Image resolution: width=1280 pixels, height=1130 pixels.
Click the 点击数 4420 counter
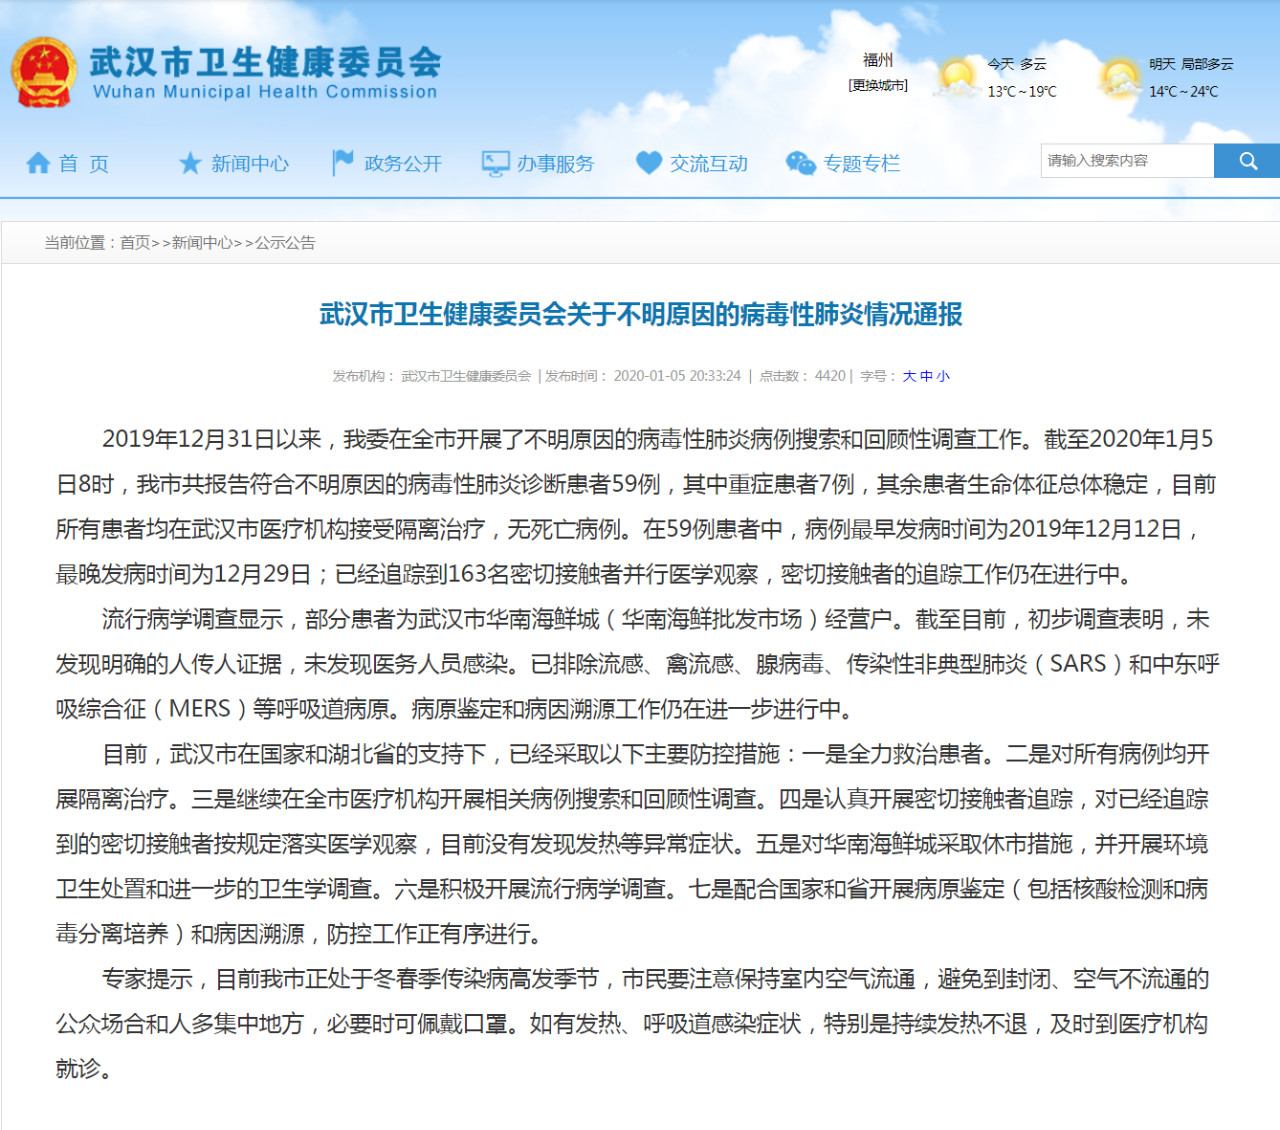(802, 376)
